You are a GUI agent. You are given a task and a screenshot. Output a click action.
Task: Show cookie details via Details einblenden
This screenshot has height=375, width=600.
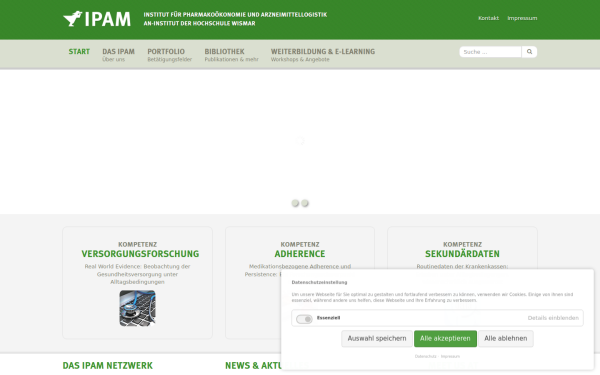553,318
